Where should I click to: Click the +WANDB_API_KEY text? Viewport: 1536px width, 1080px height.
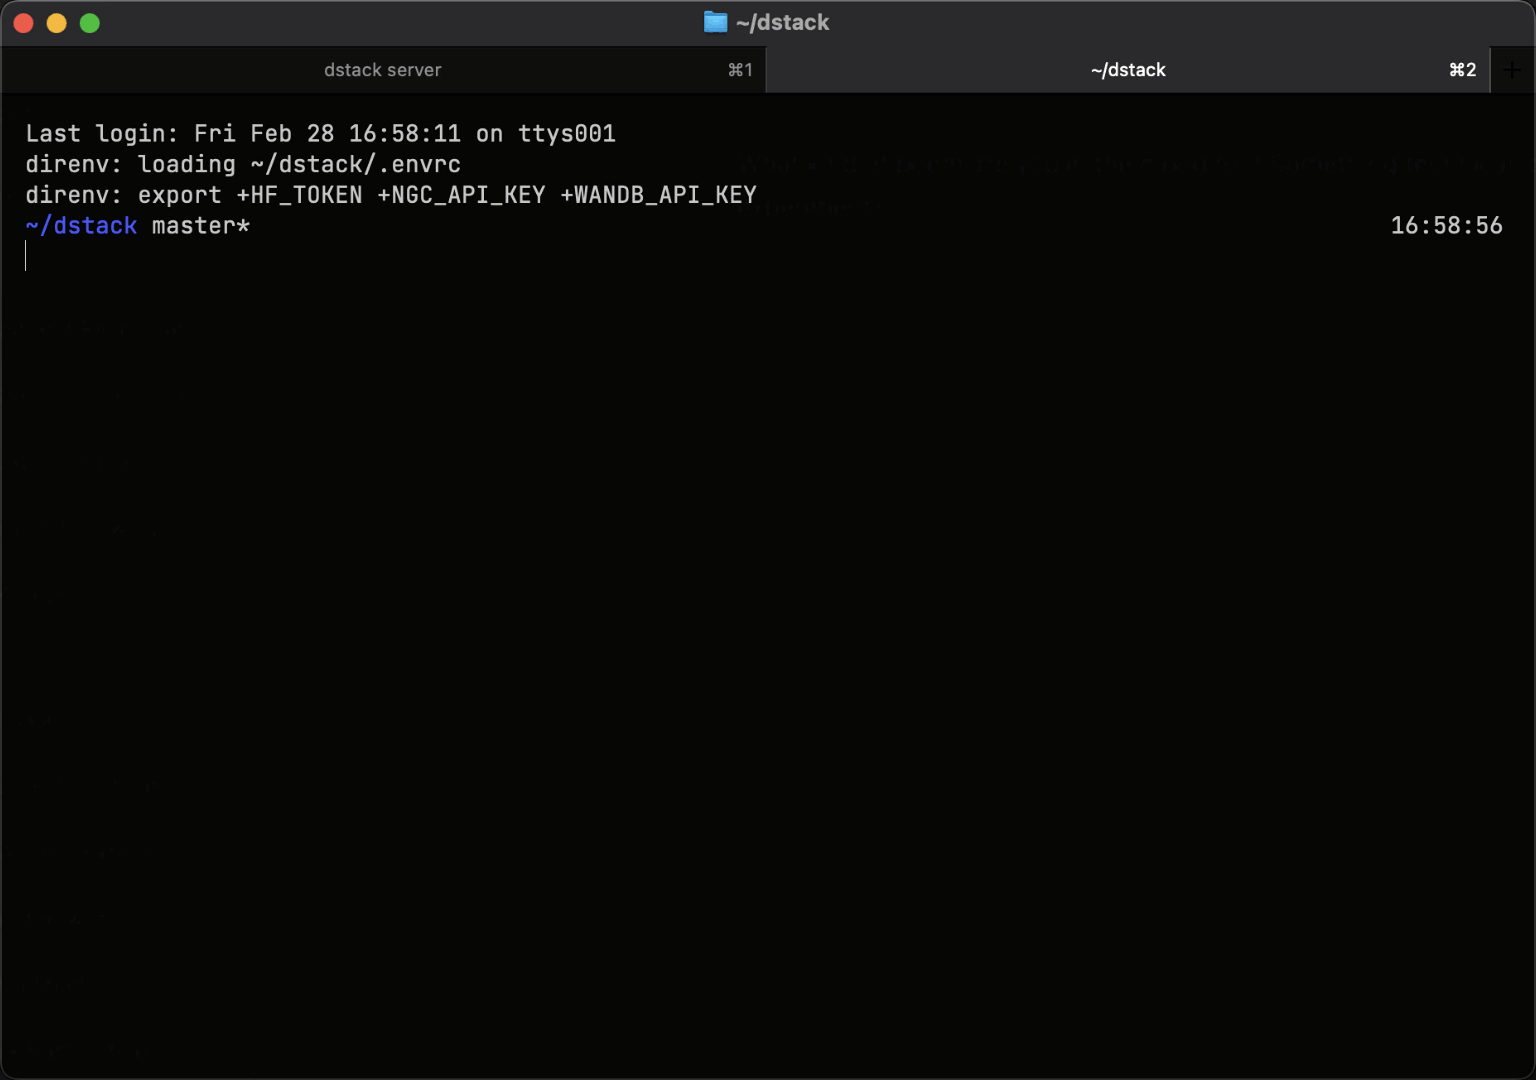coord(658,195)
